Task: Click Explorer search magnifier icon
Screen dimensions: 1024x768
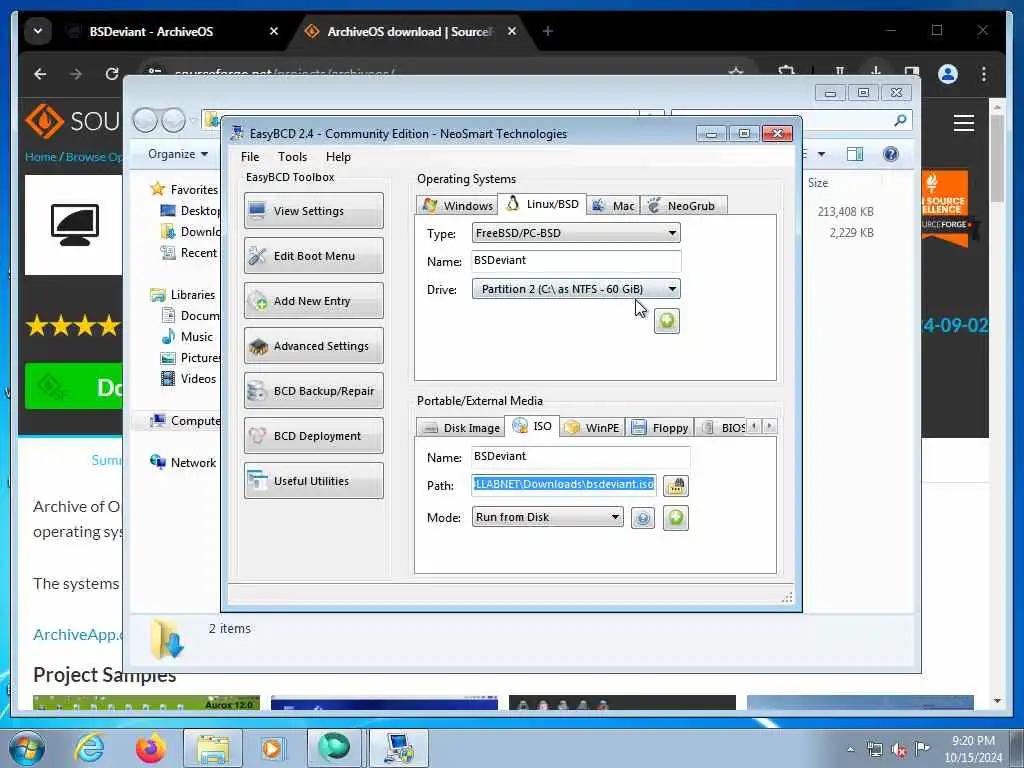Action: [x=900, y=120]
